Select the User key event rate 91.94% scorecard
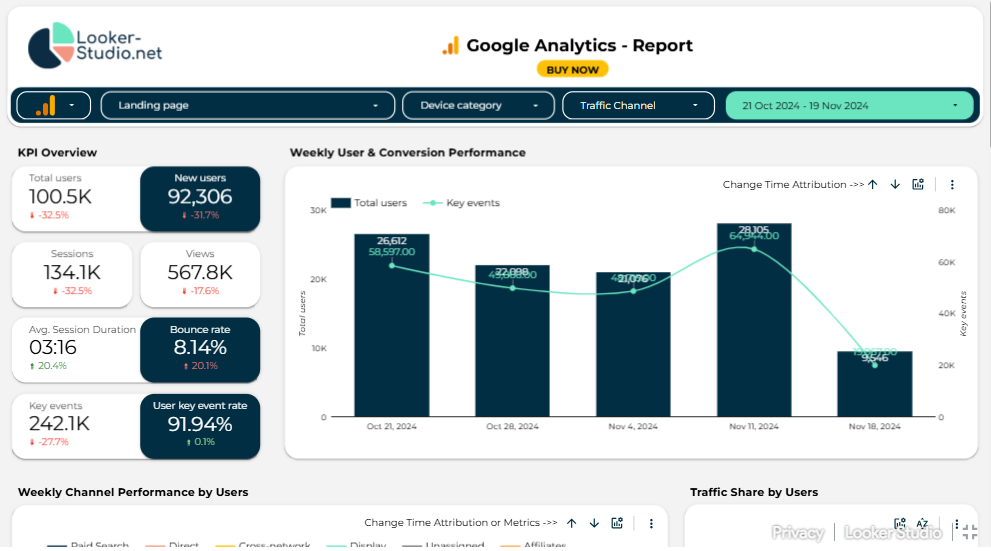This screenshot has height=551, width=991. pos(200,427)
